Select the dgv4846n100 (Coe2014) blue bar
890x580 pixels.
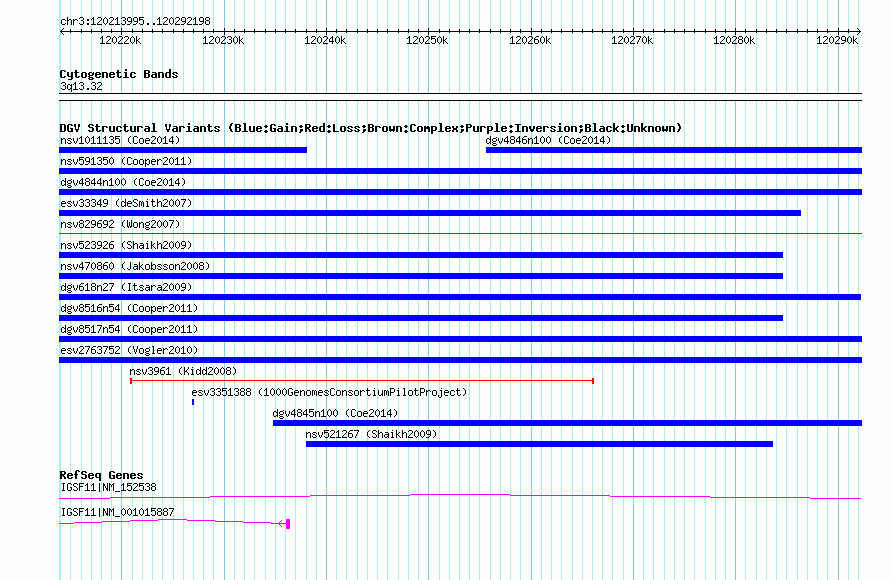pyautogui.click(x=674, y=150)
